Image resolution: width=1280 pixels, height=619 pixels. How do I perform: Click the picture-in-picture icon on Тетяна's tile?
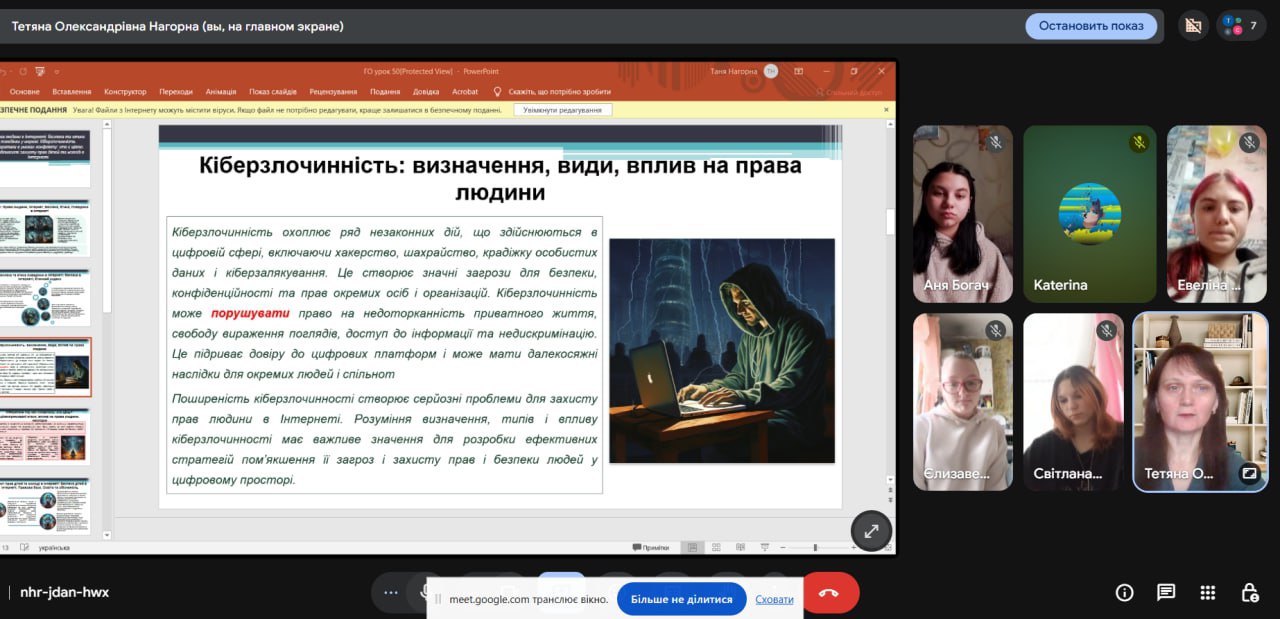tap(1249, 474)
